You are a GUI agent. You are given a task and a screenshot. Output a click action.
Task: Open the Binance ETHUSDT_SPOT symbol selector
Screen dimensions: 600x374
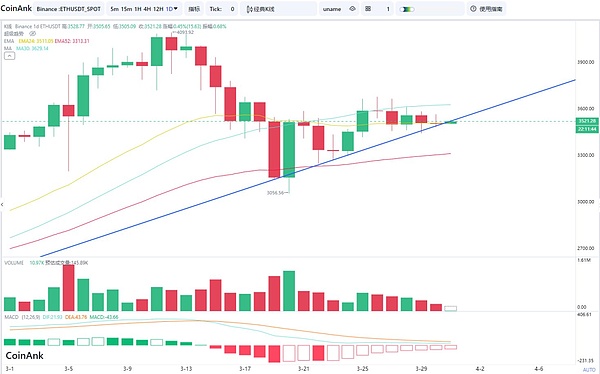click(68, 9)
